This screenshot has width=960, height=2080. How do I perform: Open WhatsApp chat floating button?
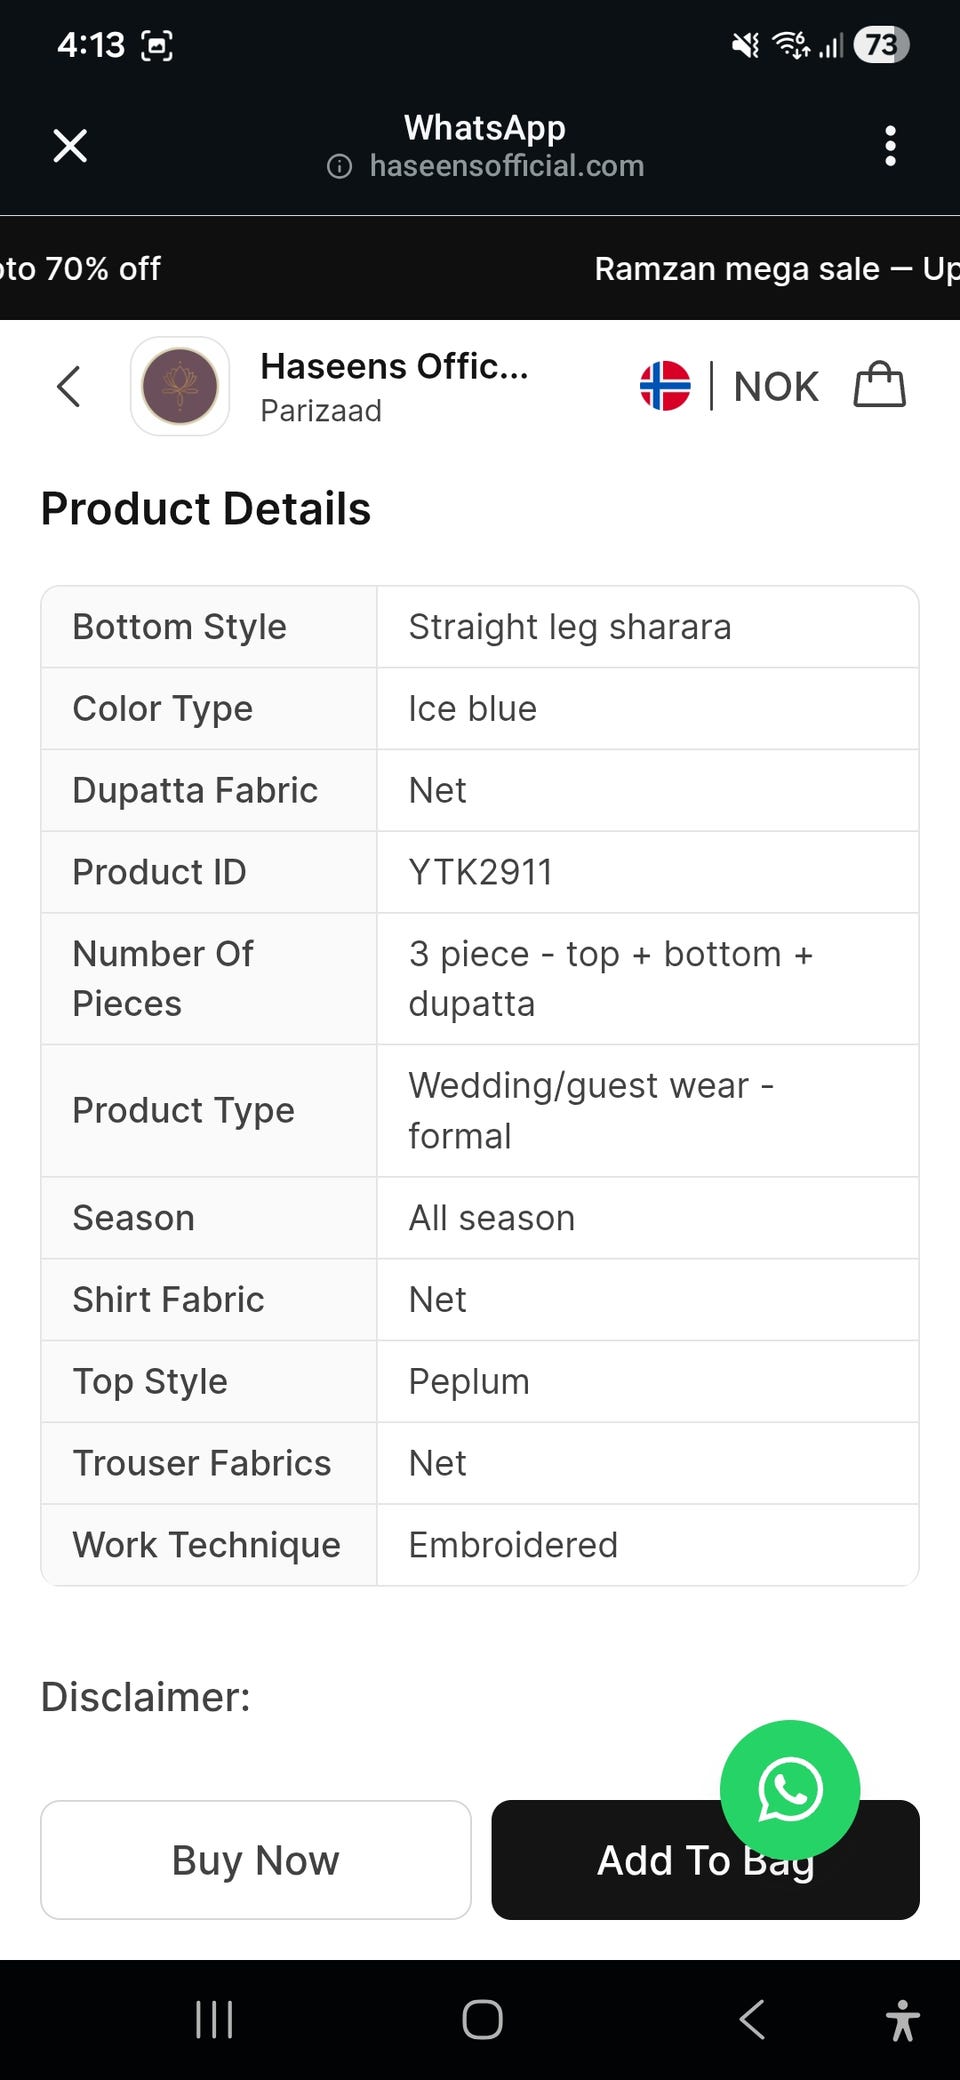coord(790,1790)
